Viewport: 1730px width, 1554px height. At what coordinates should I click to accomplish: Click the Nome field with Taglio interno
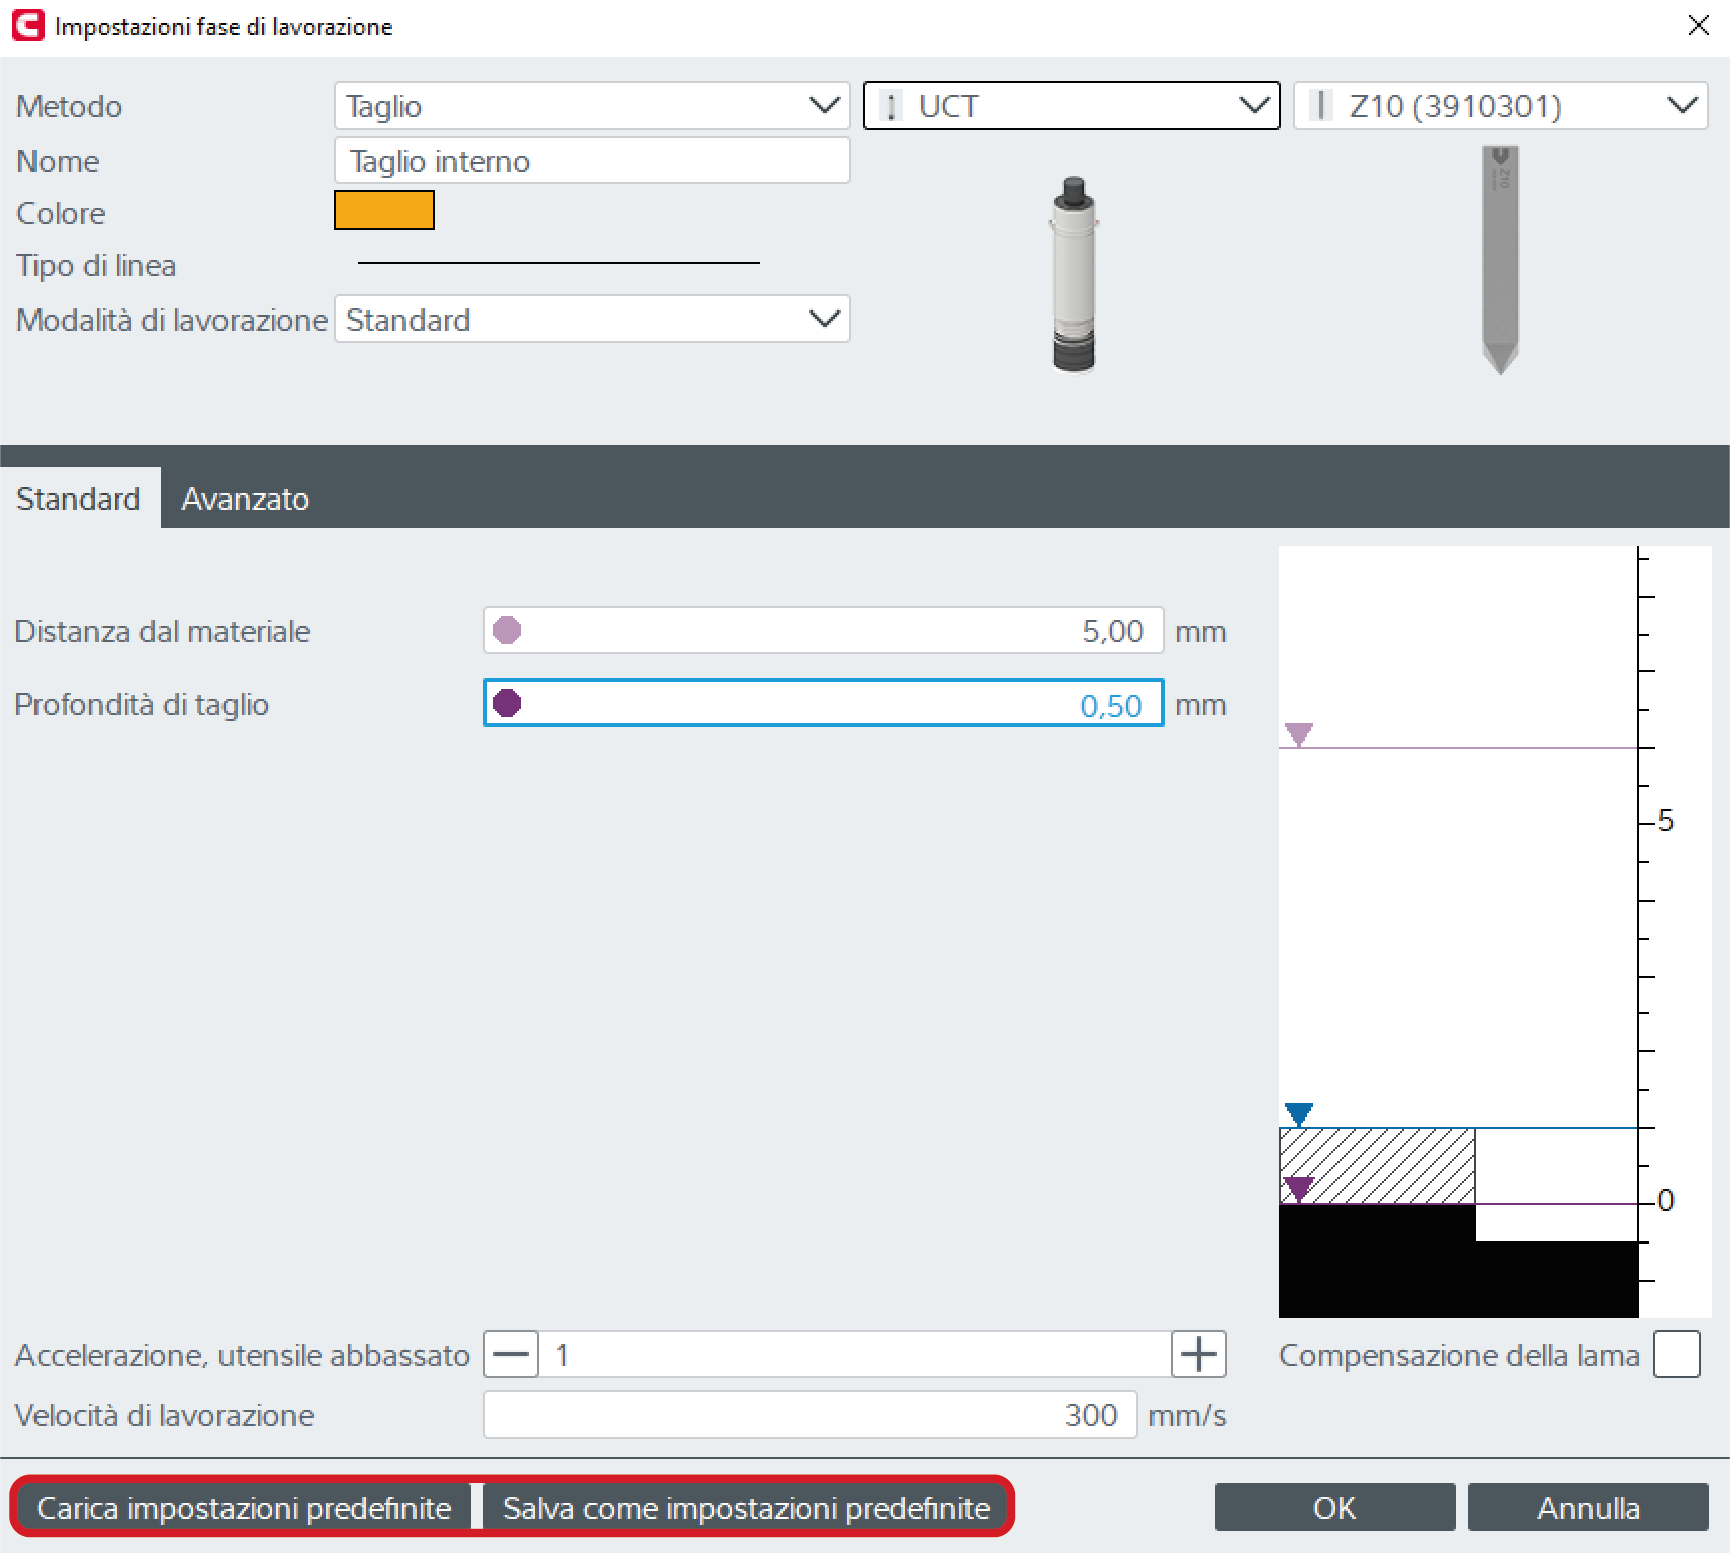[592, 160]
